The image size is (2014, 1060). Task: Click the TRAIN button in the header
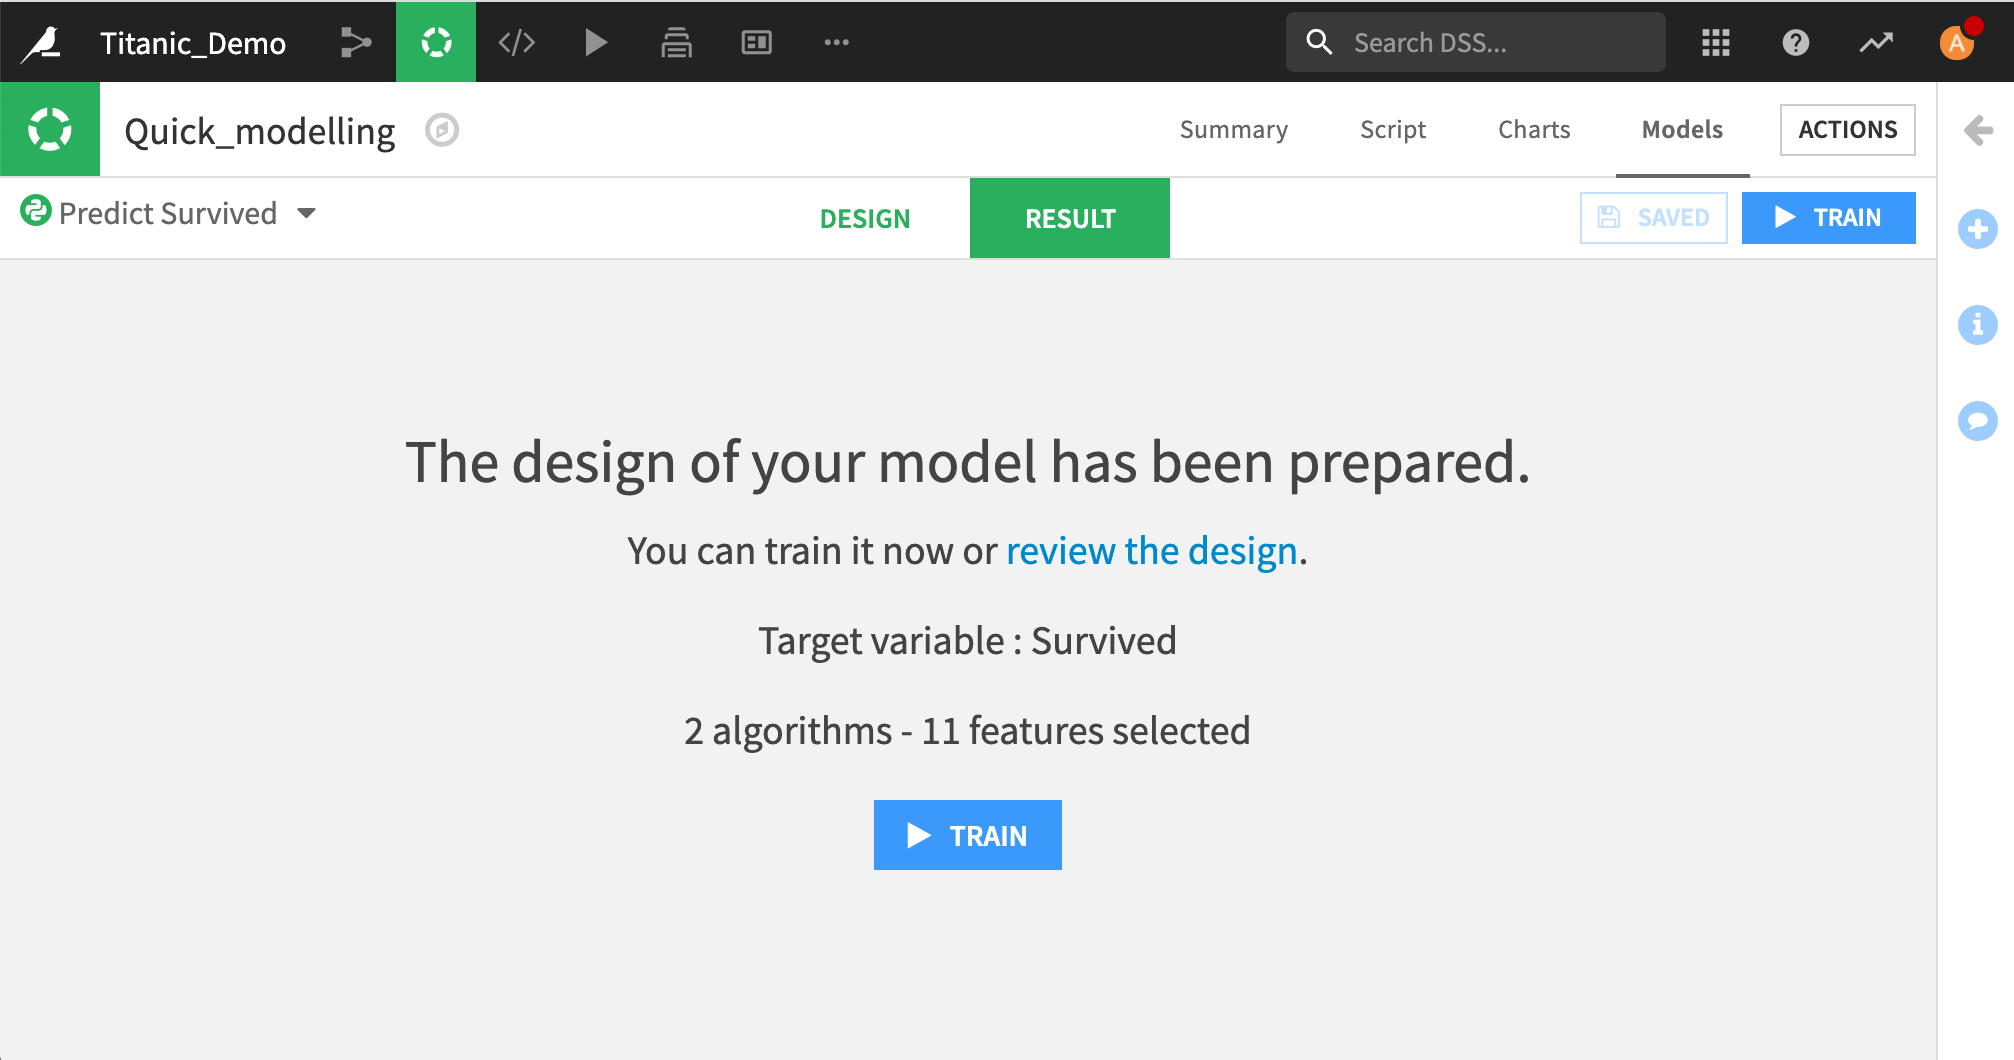pyautogui.click(x=1829, y=218)
